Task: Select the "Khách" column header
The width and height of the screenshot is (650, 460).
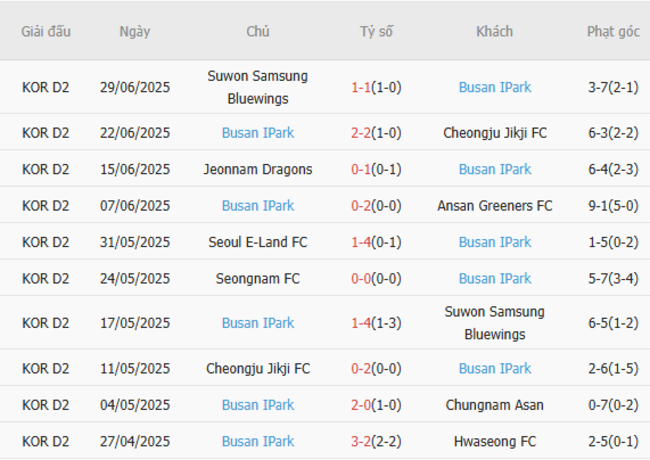Action: click(495, 31)
